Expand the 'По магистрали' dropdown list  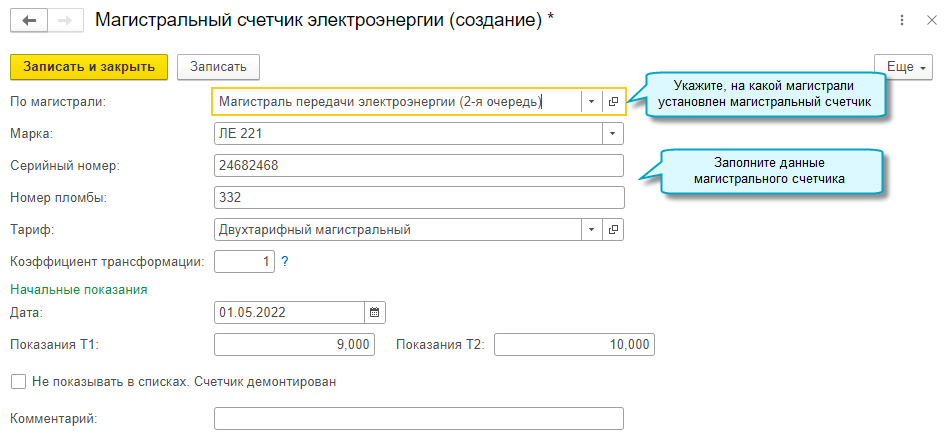591,101
